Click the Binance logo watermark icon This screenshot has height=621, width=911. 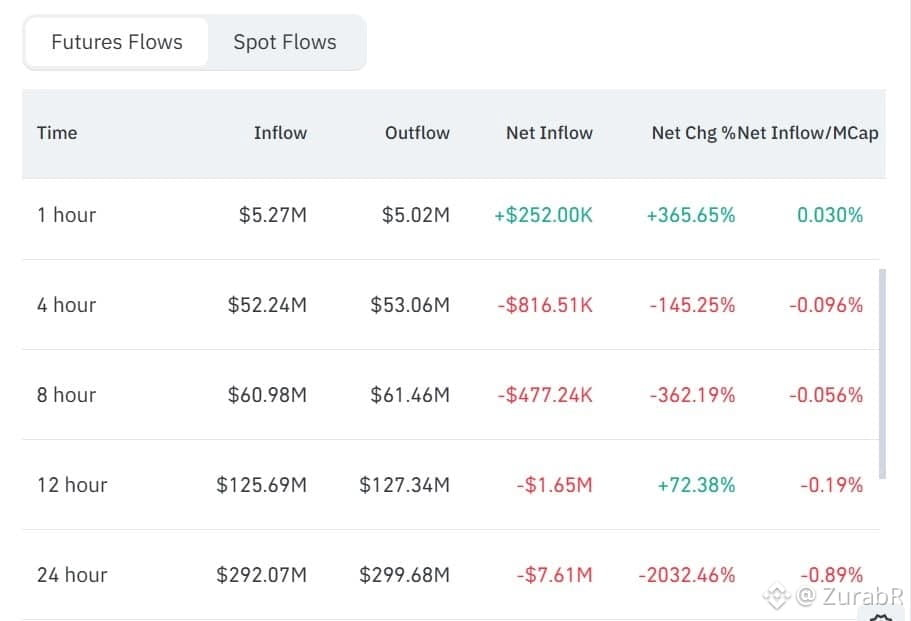[777, 595]
